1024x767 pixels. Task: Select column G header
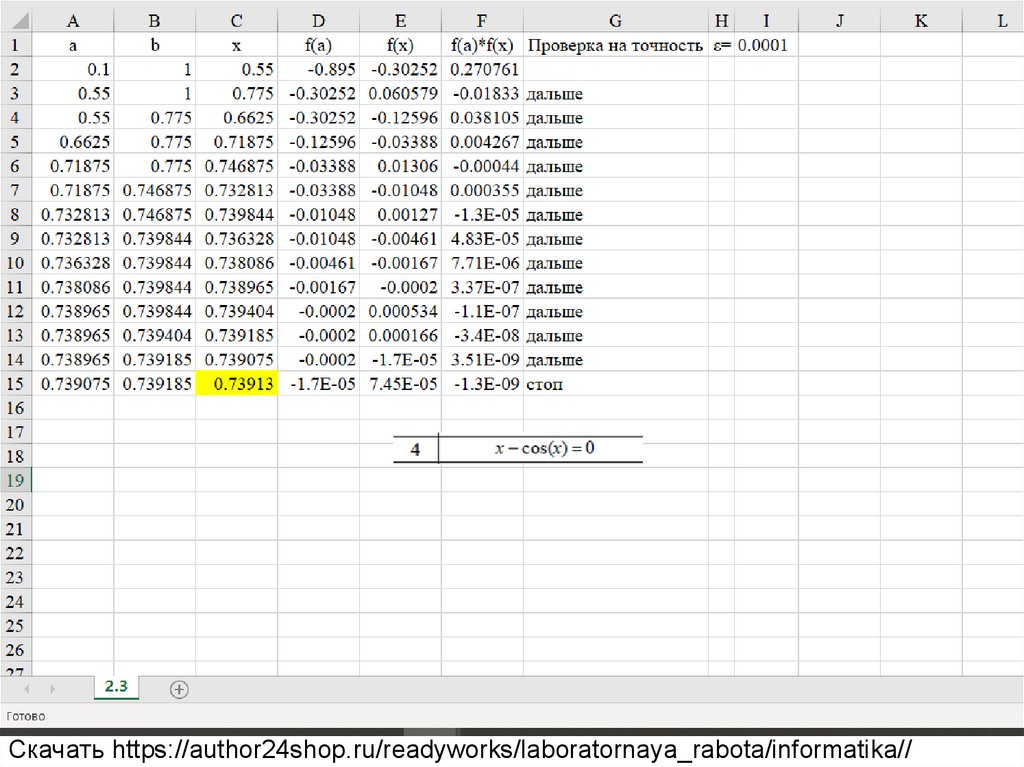pos(615,20)
